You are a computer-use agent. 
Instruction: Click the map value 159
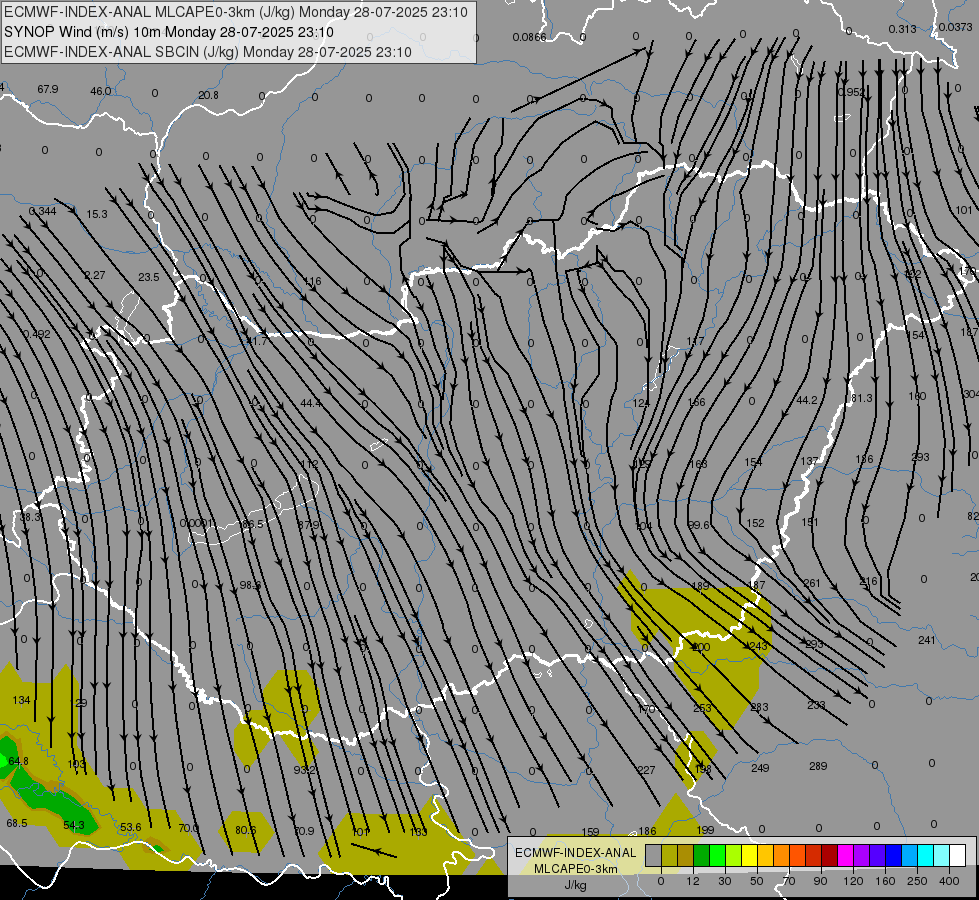[590, 832]
